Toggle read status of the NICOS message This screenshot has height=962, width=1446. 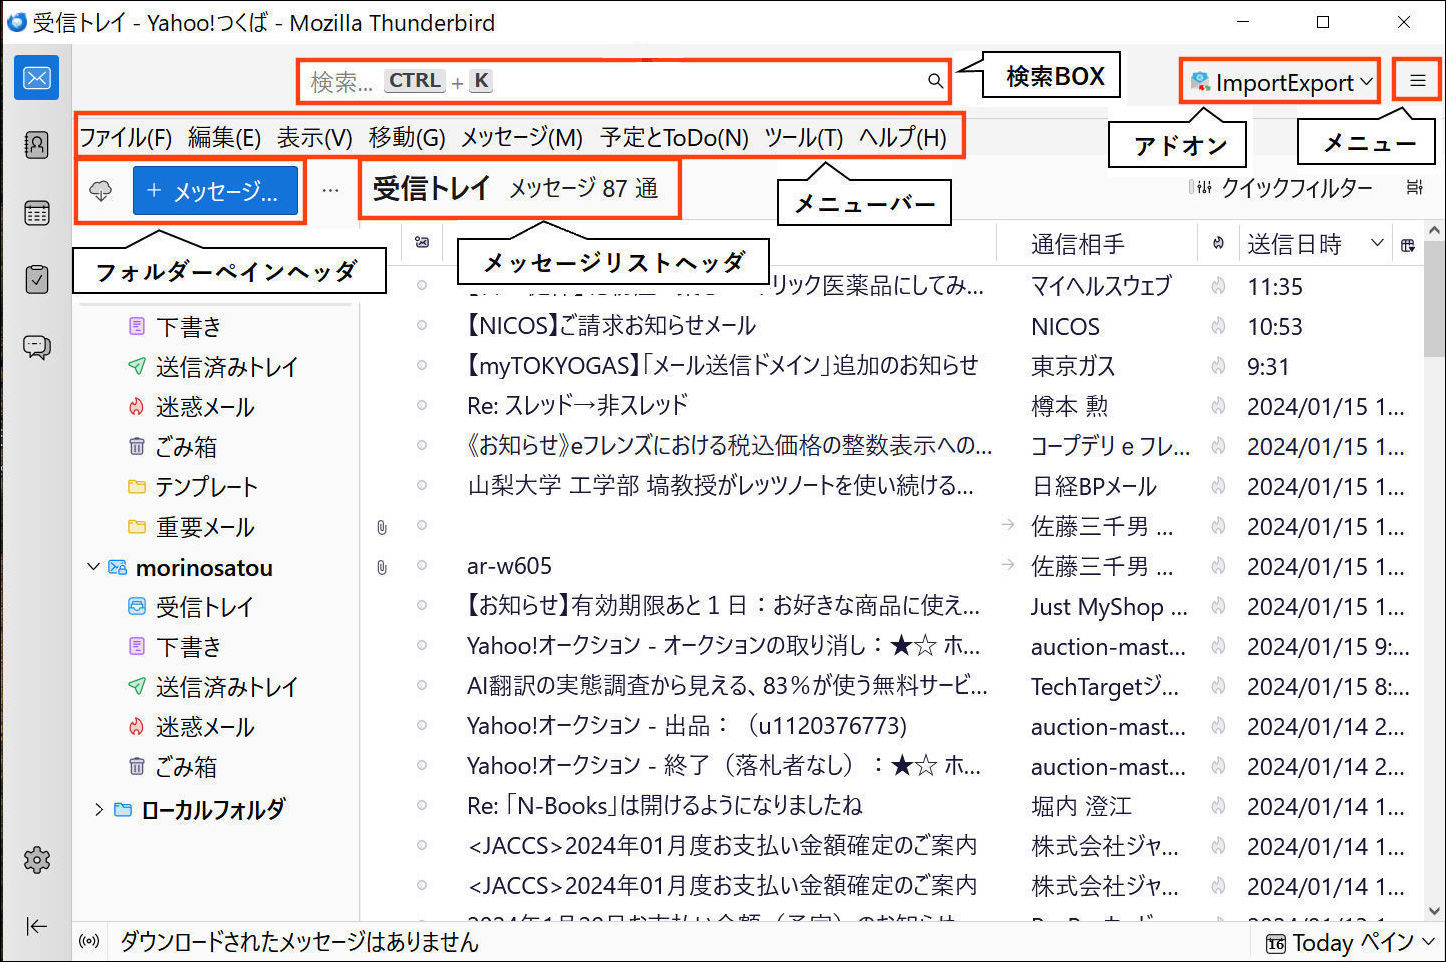[x=422, y=326]
